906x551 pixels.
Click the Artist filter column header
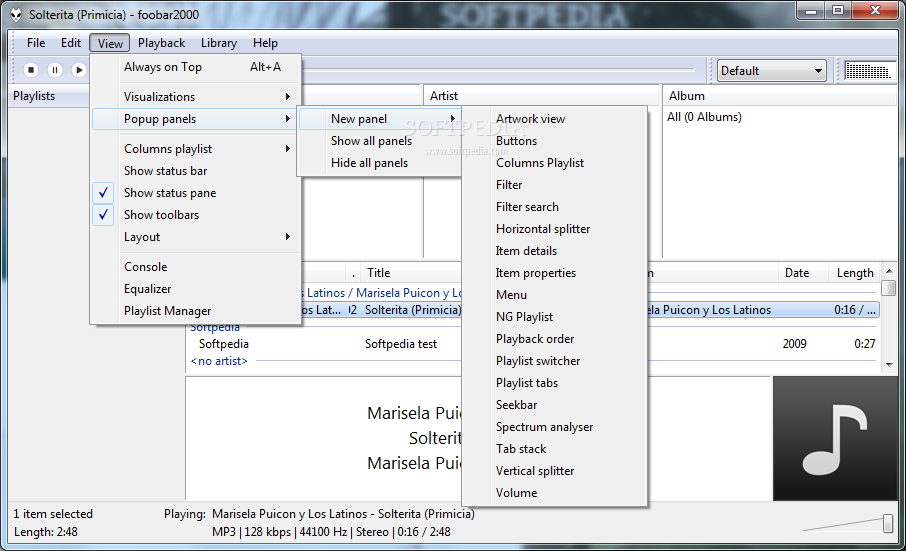[x=541, y=96]
